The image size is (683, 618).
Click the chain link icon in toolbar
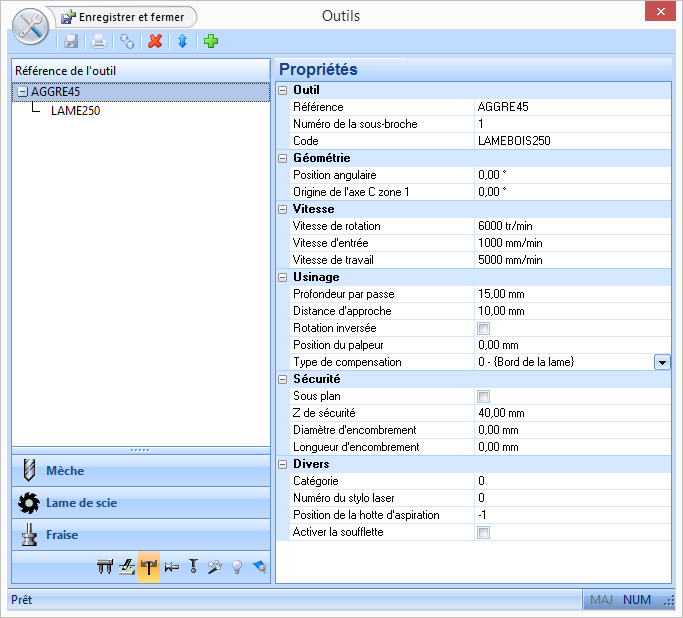[x=127, y=41]
